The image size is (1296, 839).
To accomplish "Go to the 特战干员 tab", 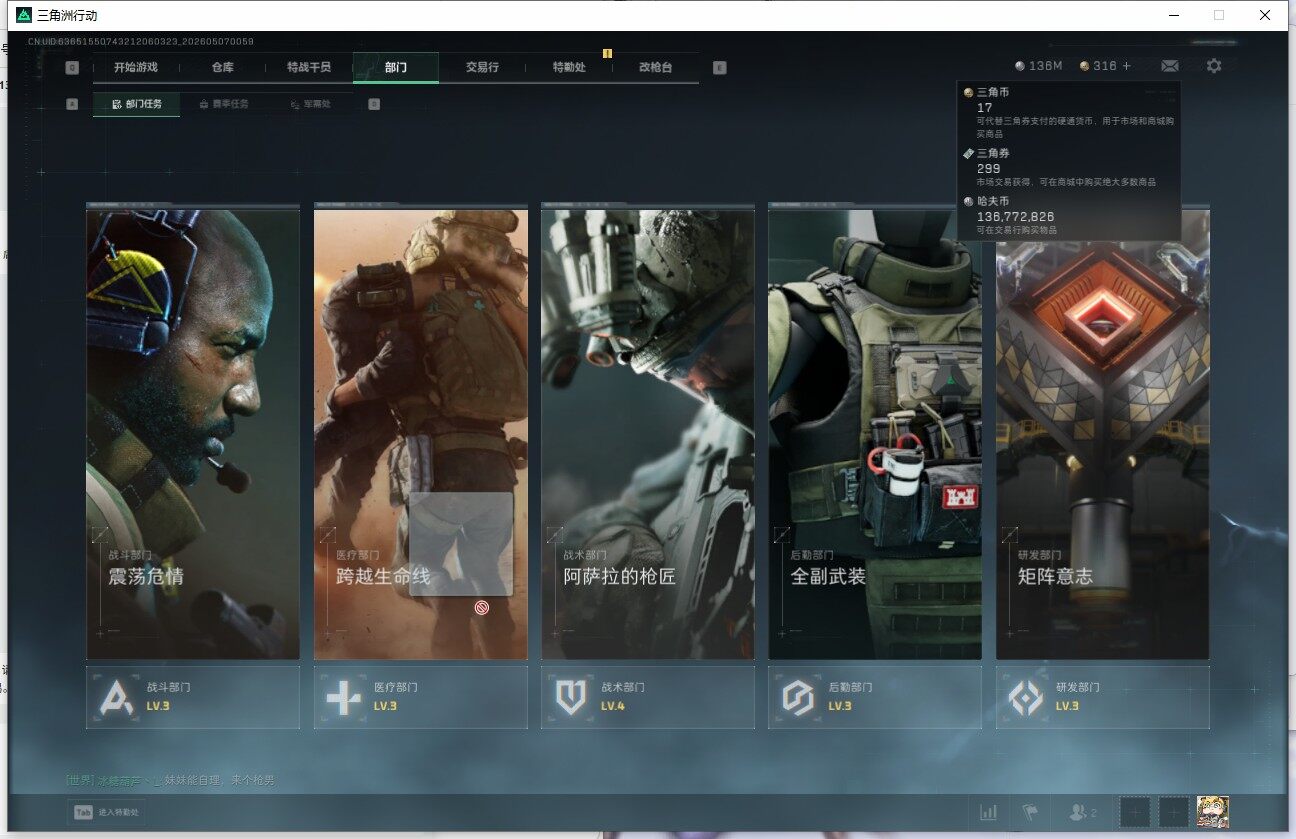I will pyautogui.click(x=309, y=67).
